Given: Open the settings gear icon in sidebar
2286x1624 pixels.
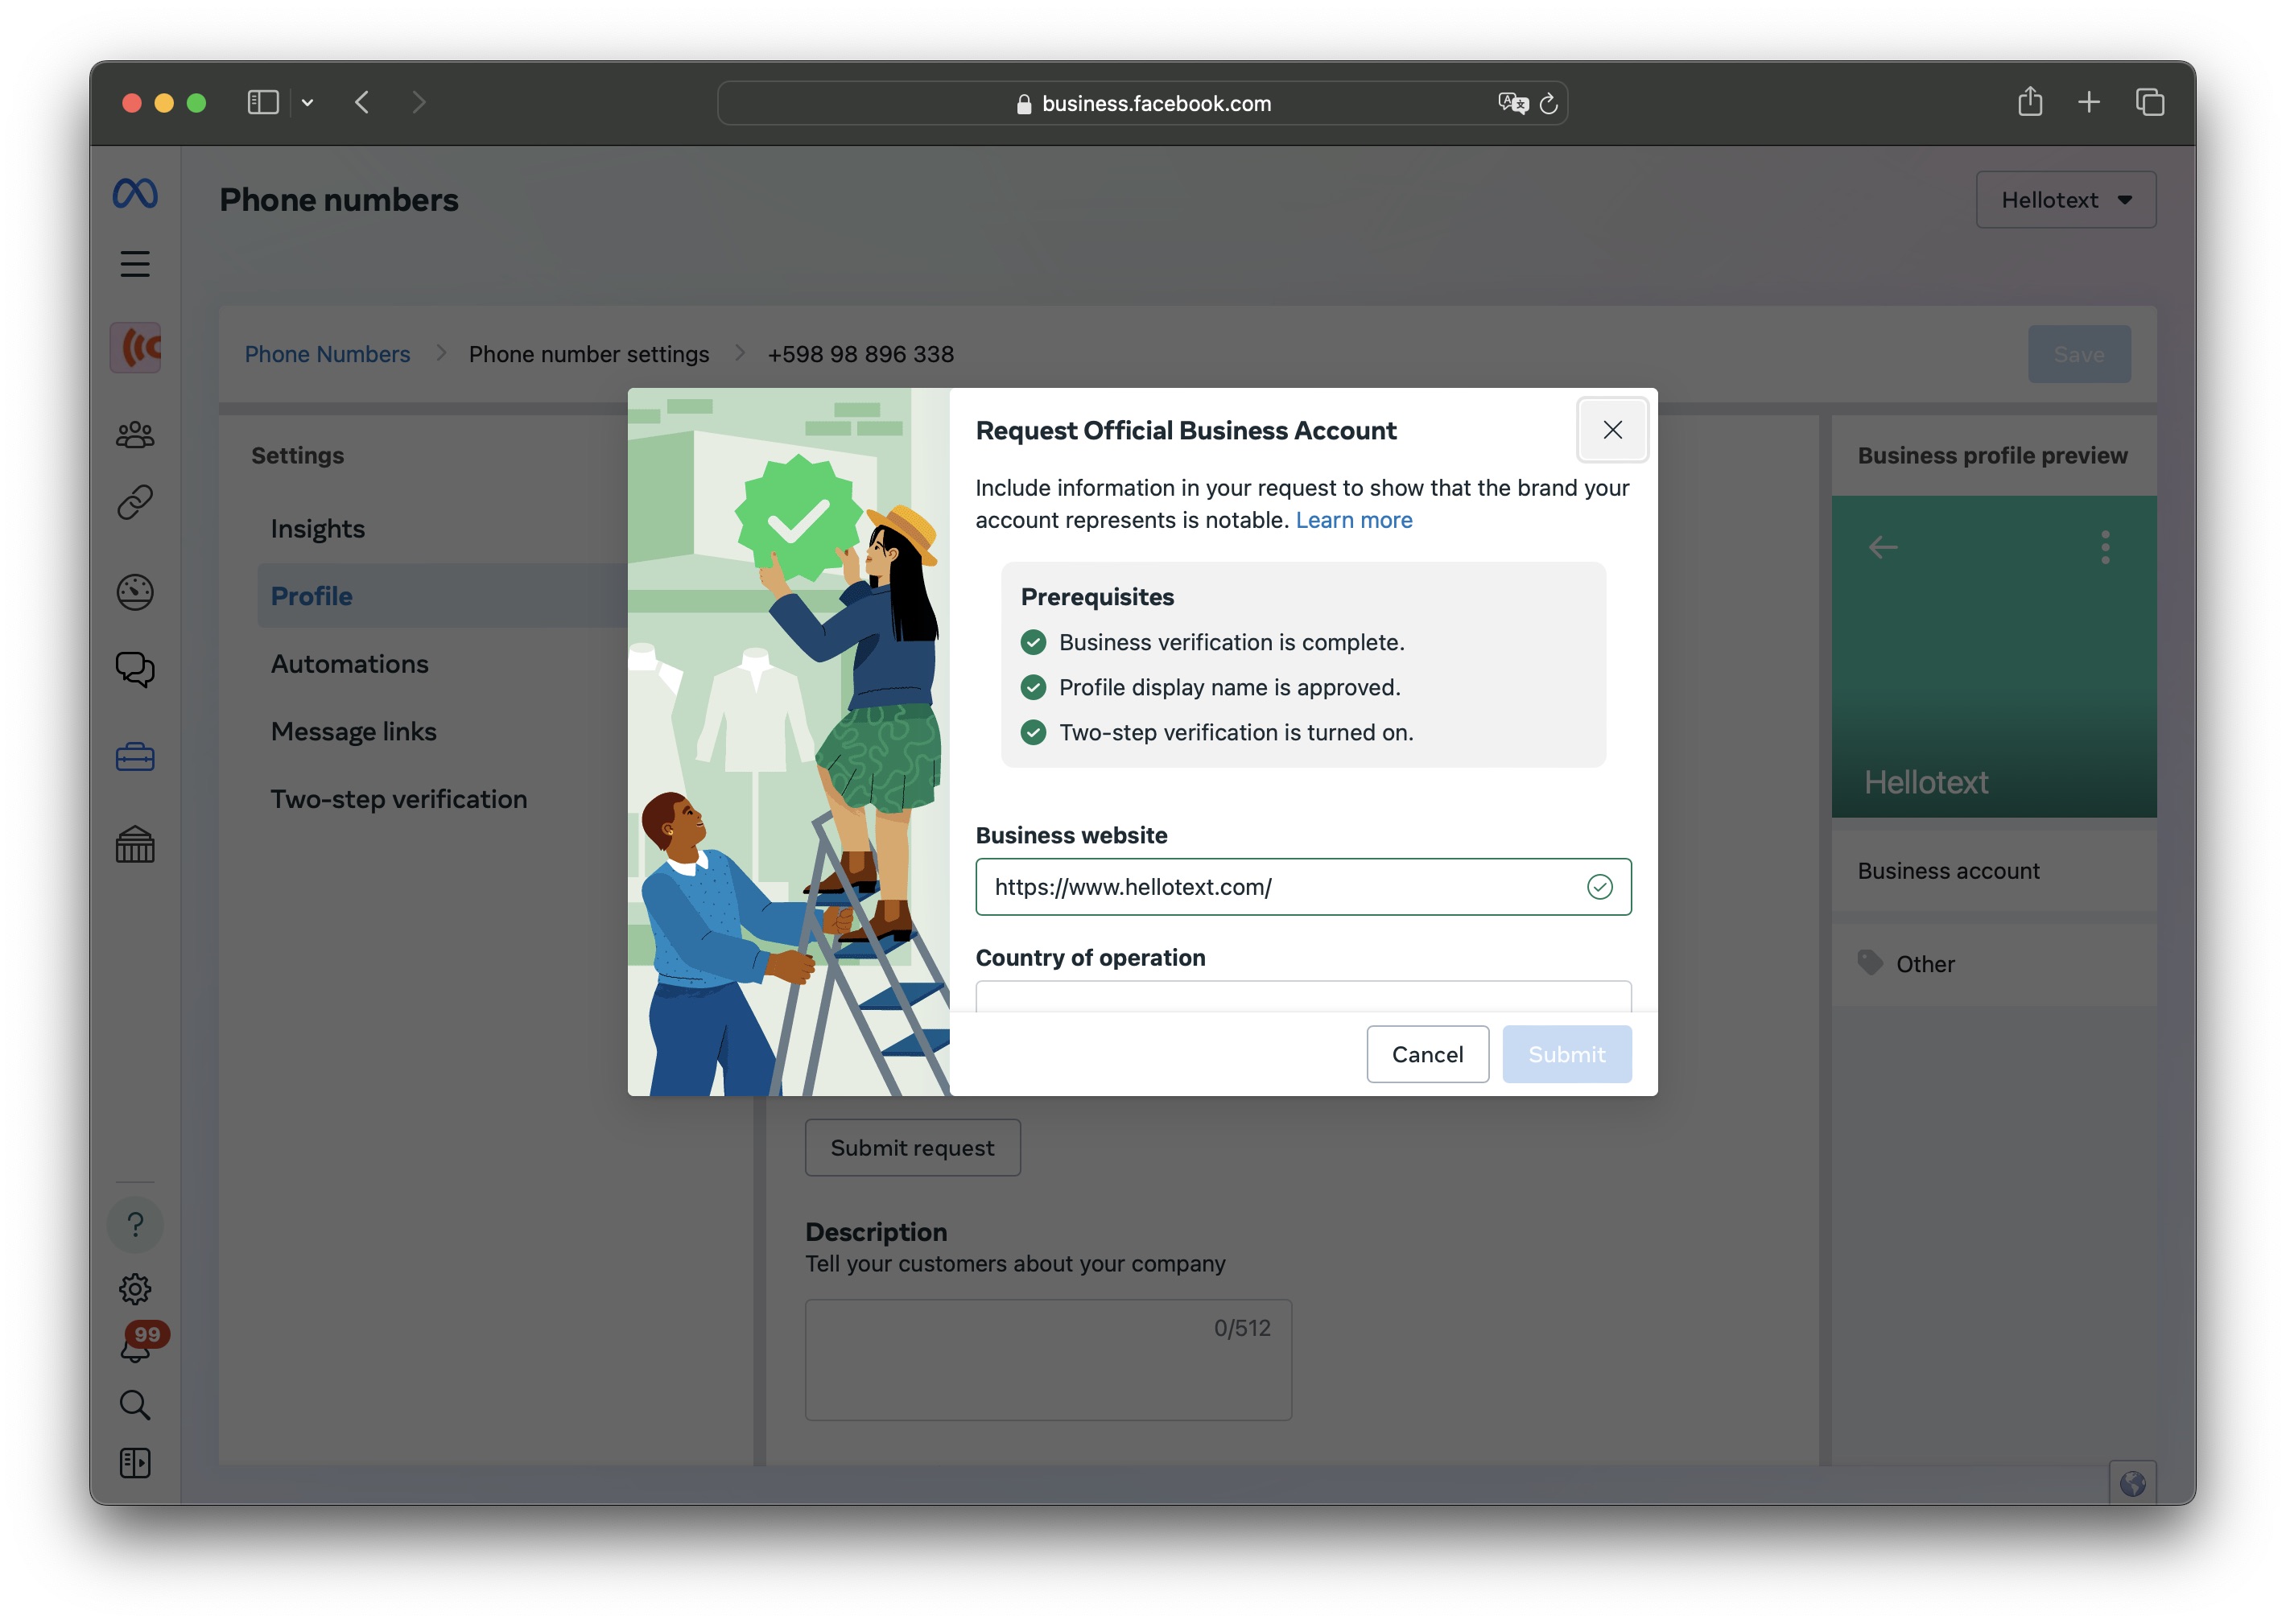Looking at the screenshot, I should (135, 1289).
